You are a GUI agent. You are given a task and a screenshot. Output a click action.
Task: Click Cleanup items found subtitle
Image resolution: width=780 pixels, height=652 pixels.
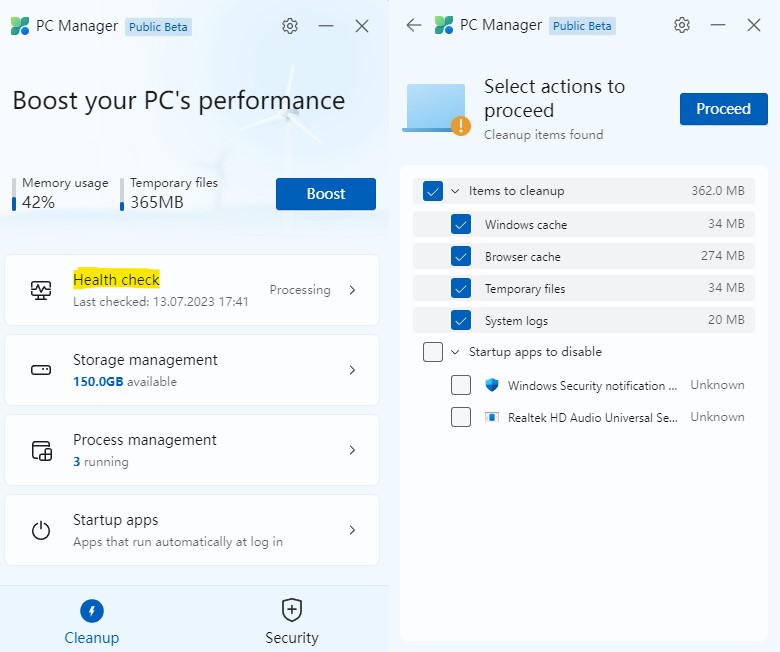544,135
